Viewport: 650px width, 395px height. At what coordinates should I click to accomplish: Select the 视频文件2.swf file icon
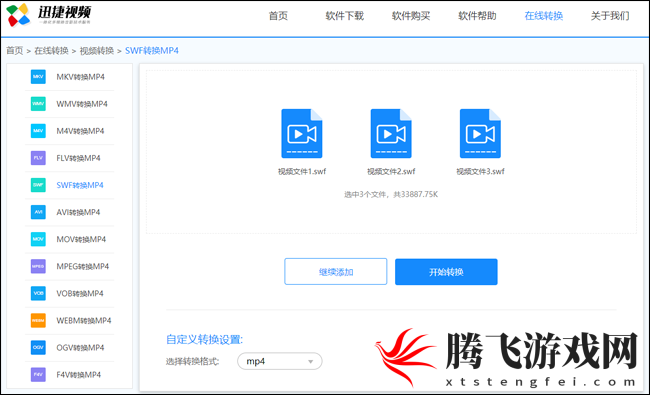coord(391,133)
